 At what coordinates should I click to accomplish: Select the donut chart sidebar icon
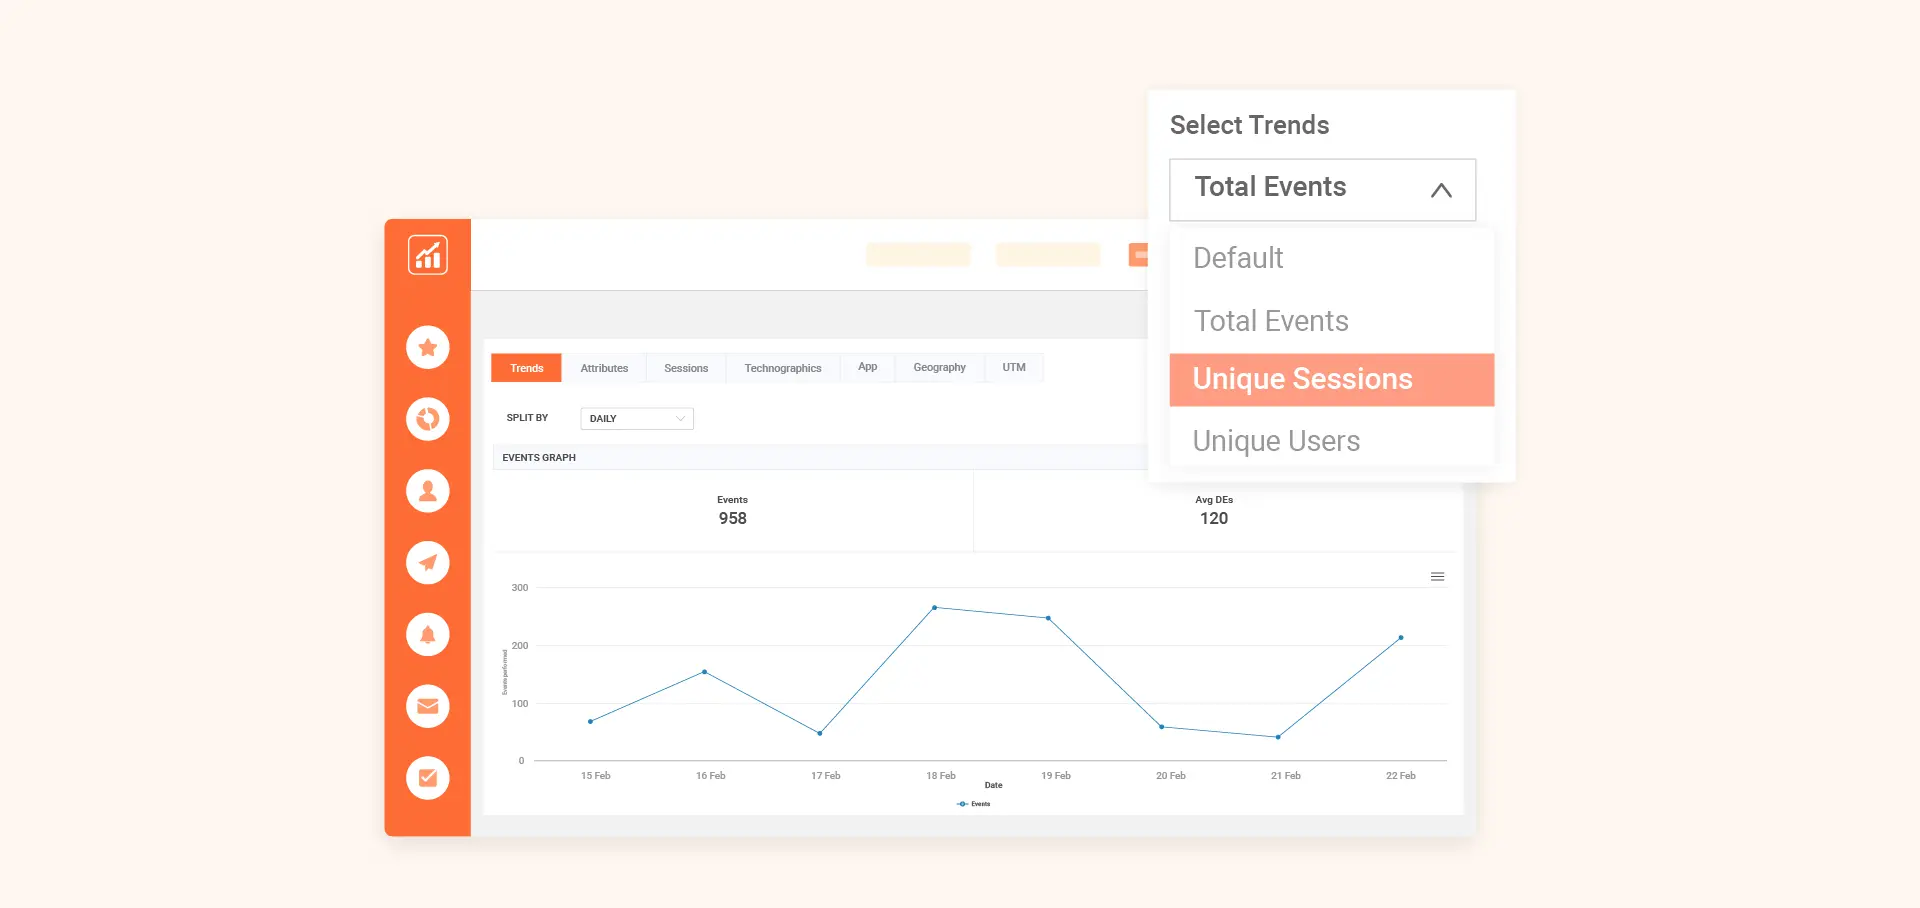427,419
